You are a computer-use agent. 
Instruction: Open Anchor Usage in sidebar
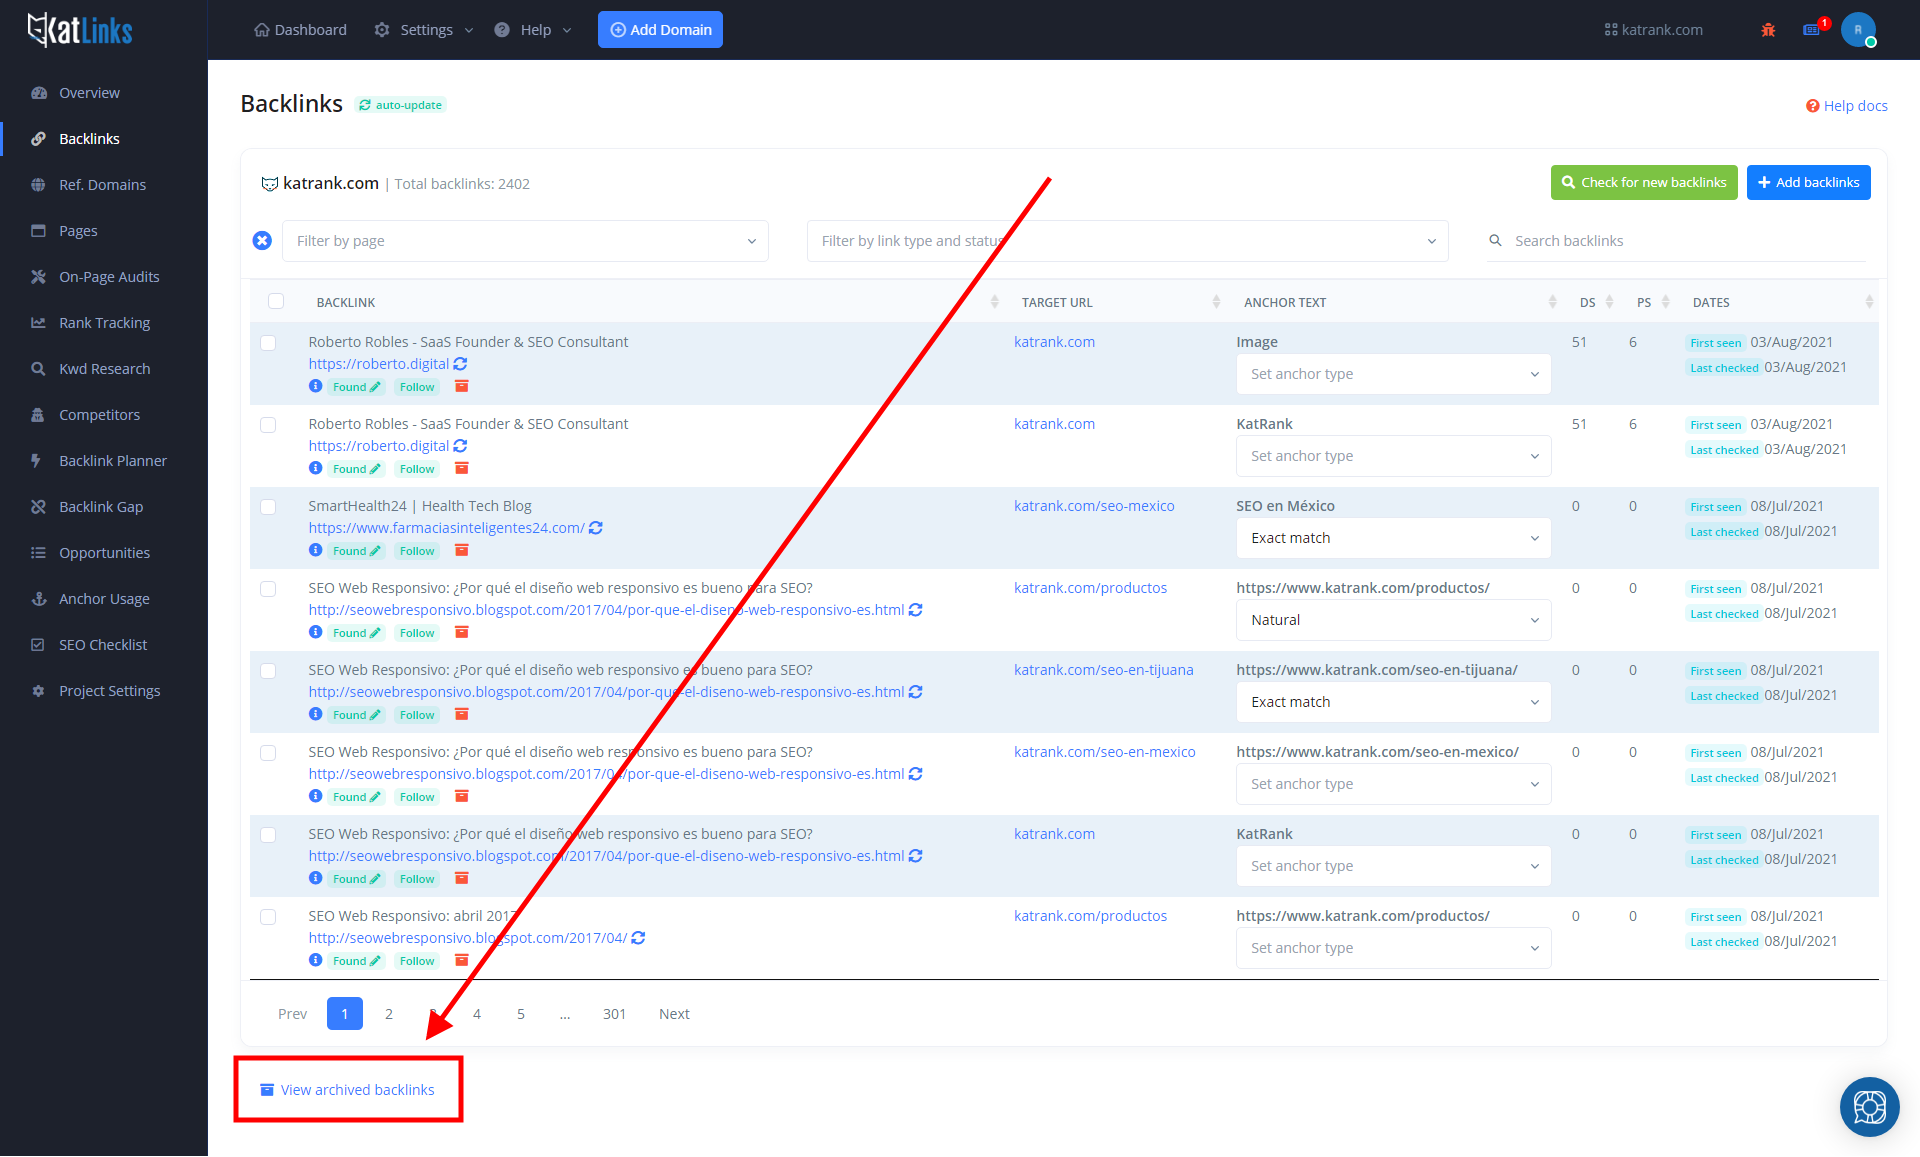tap(104, 599)
